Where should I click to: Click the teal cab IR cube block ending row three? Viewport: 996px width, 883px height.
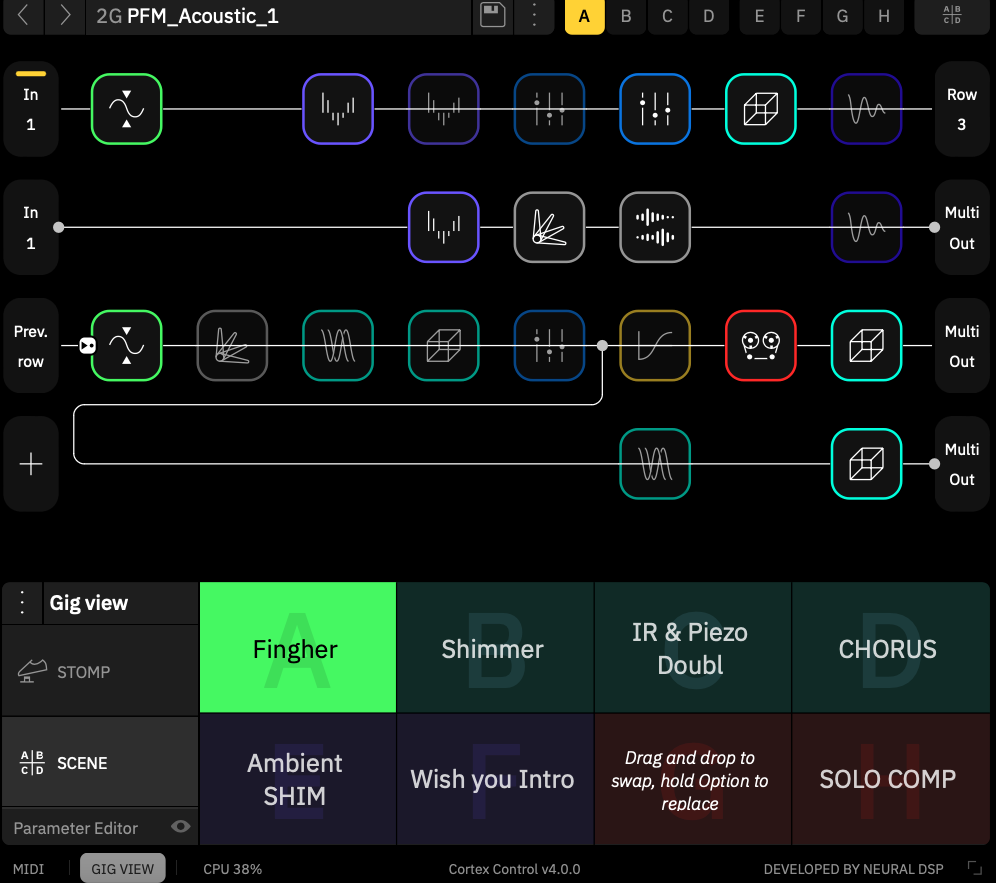point(866,345)
